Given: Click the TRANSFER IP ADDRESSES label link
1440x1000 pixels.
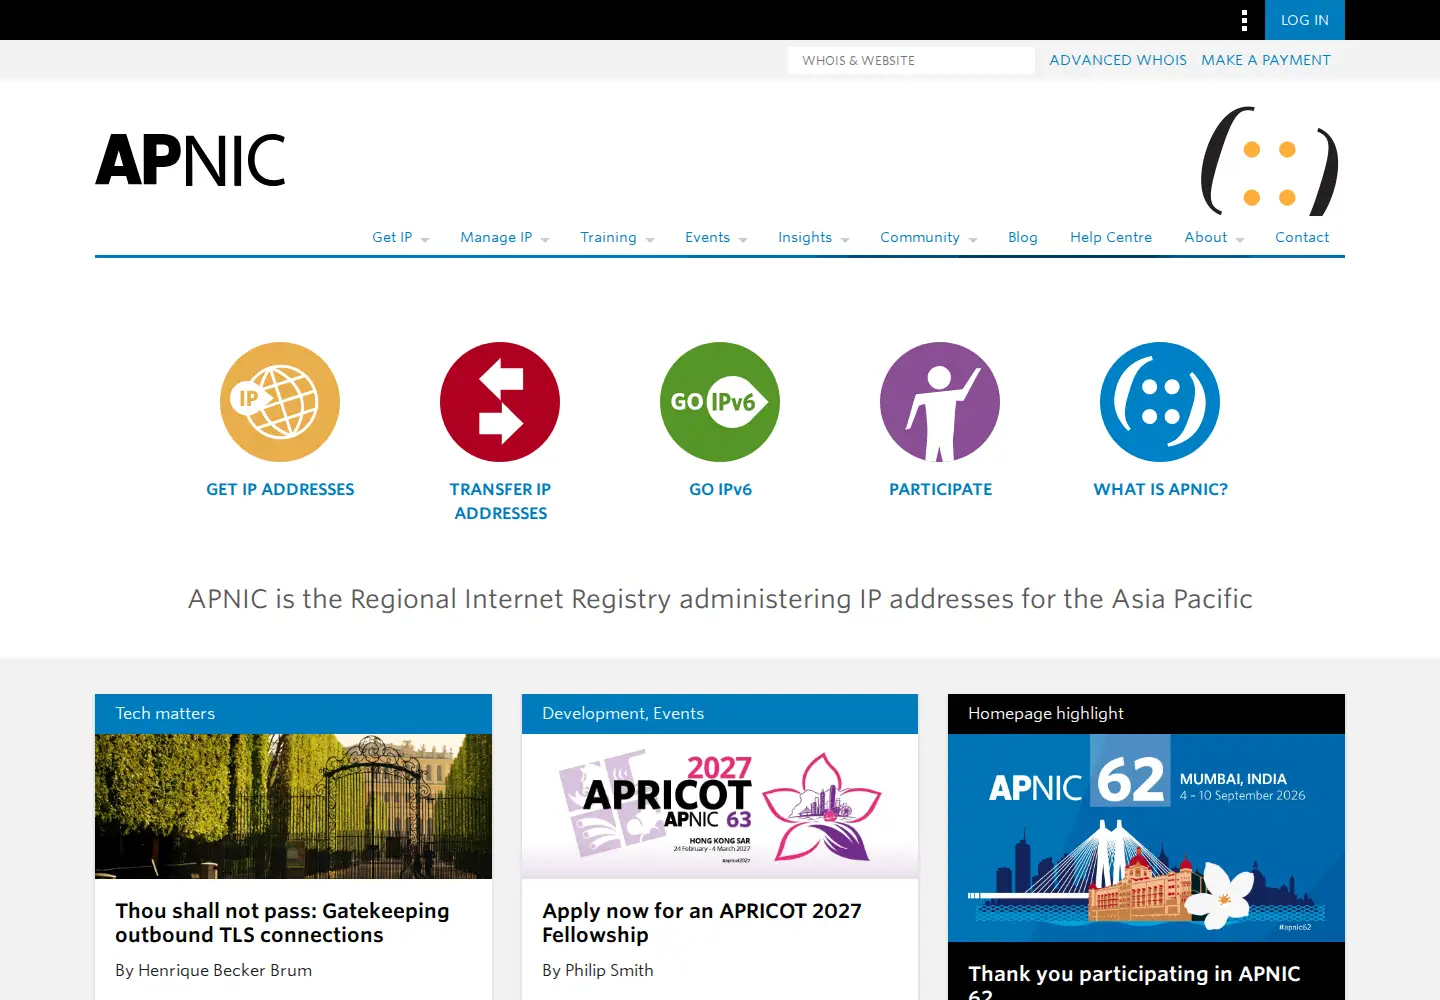Looking at the screenshot, I should coord(500,501).
